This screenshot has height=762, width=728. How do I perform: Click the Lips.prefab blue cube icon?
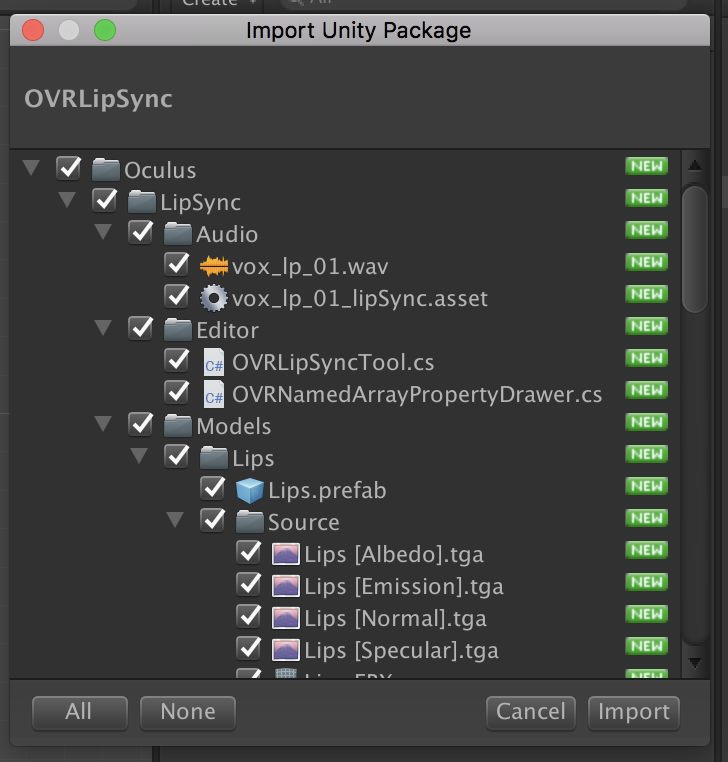(250, 490)
